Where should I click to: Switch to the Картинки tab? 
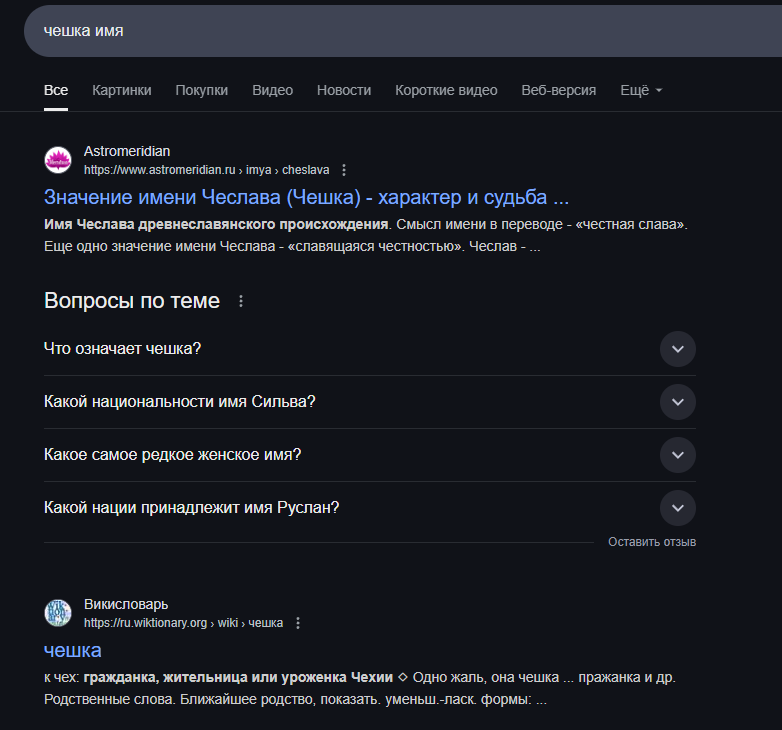click(x=122, y=90)
